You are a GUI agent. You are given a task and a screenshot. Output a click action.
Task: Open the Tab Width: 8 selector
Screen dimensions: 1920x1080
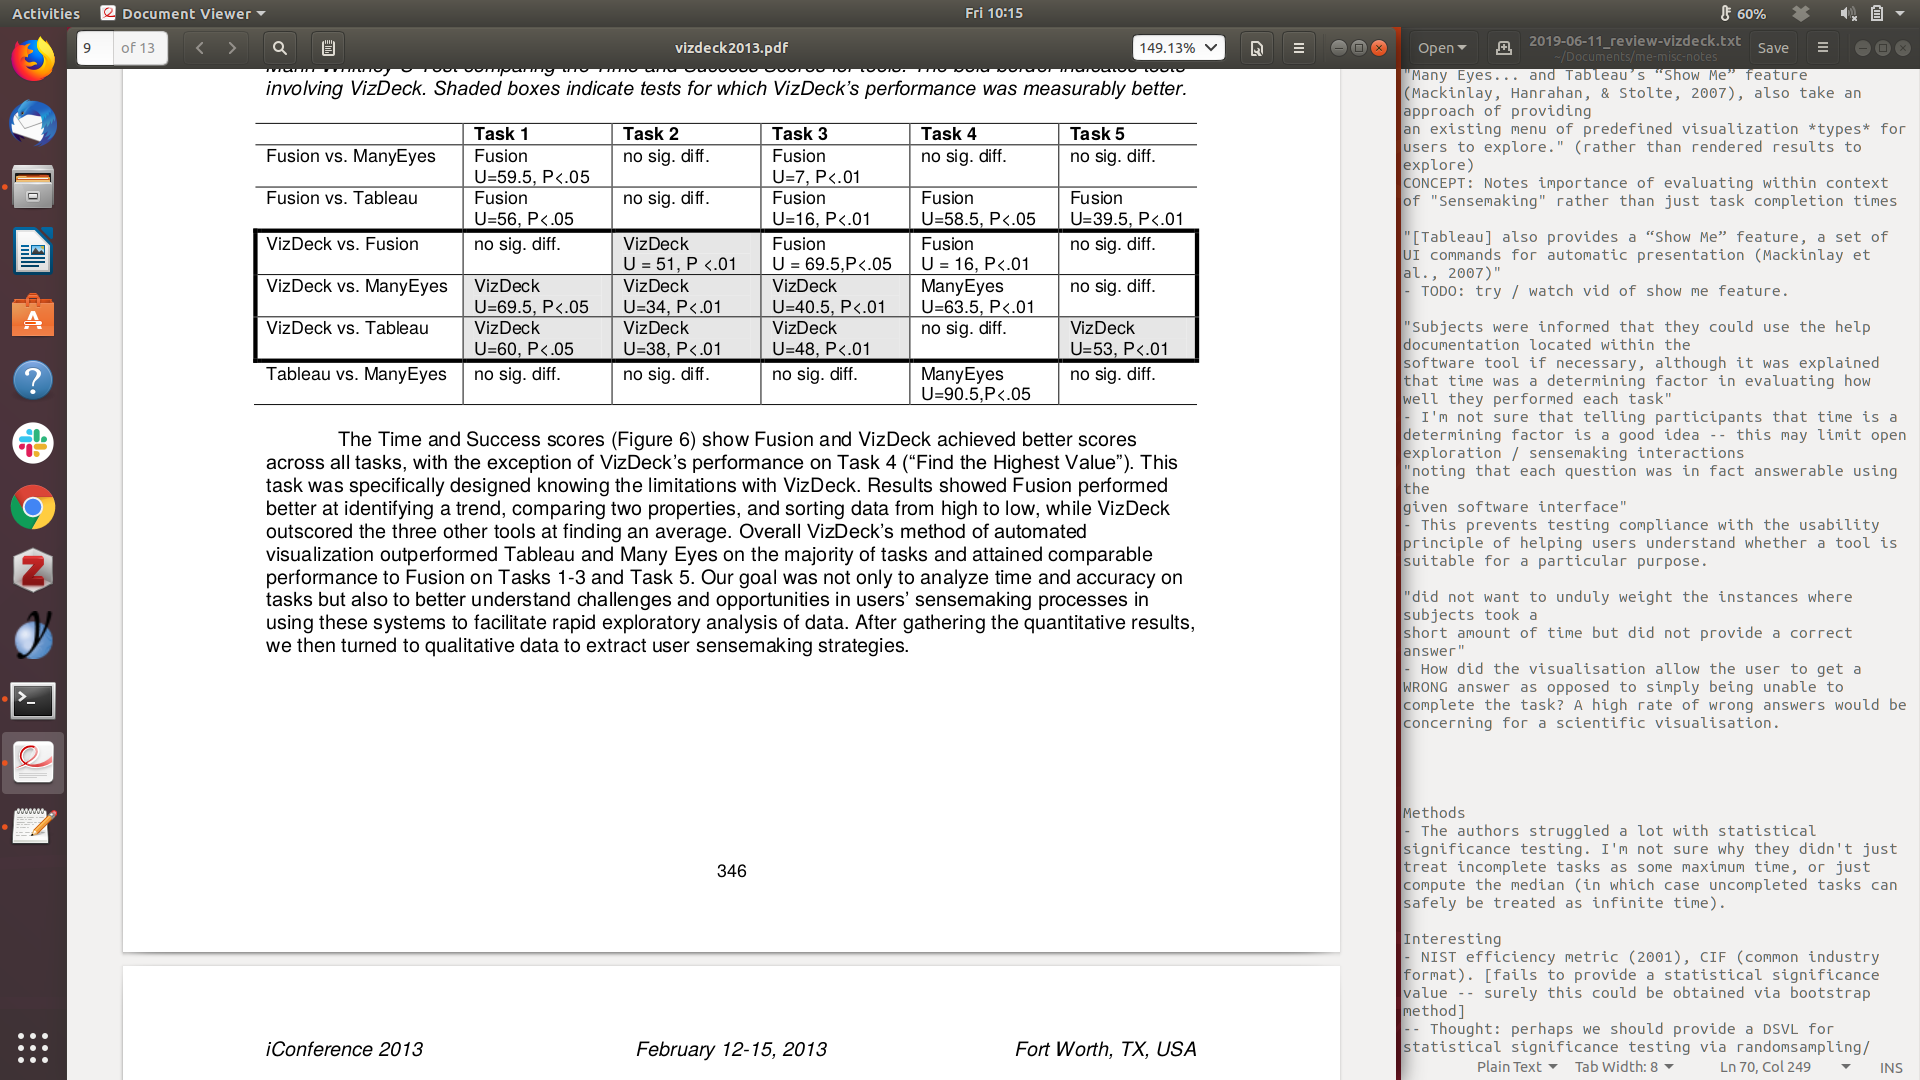(x=1623, y=1067)
